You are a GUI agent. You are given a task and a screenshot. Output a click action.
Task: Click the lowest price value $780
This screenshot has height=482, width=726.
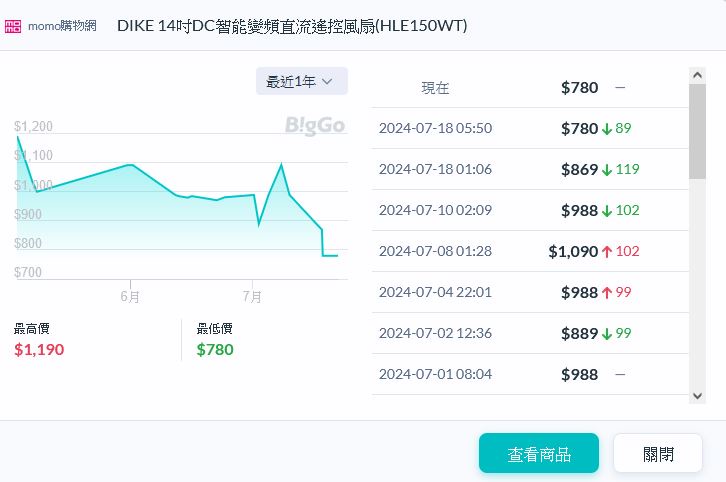point(215,349)
